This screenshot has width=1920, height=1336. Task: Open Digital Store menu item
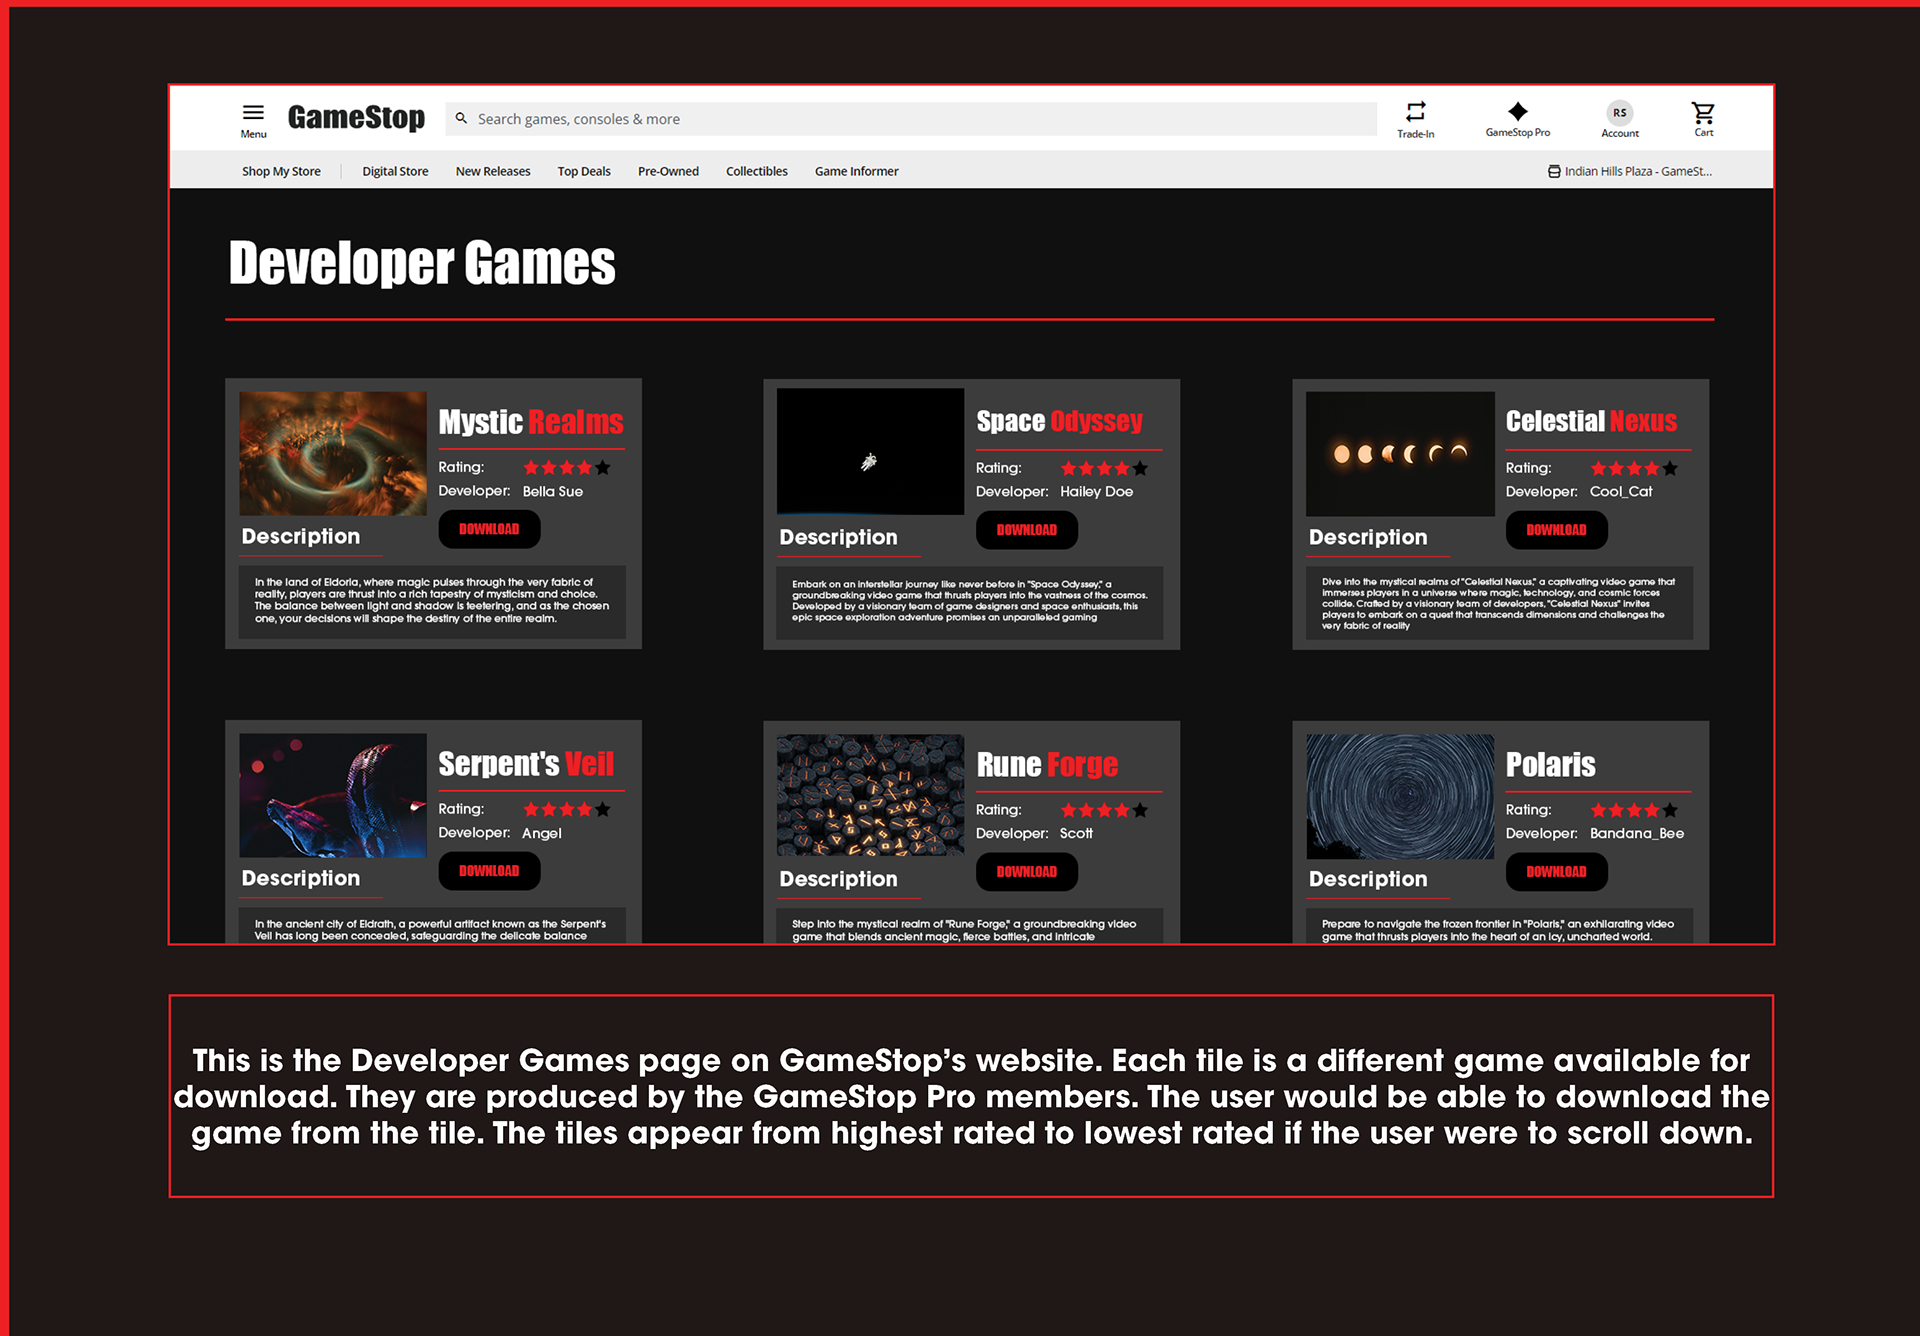point(395,171)
